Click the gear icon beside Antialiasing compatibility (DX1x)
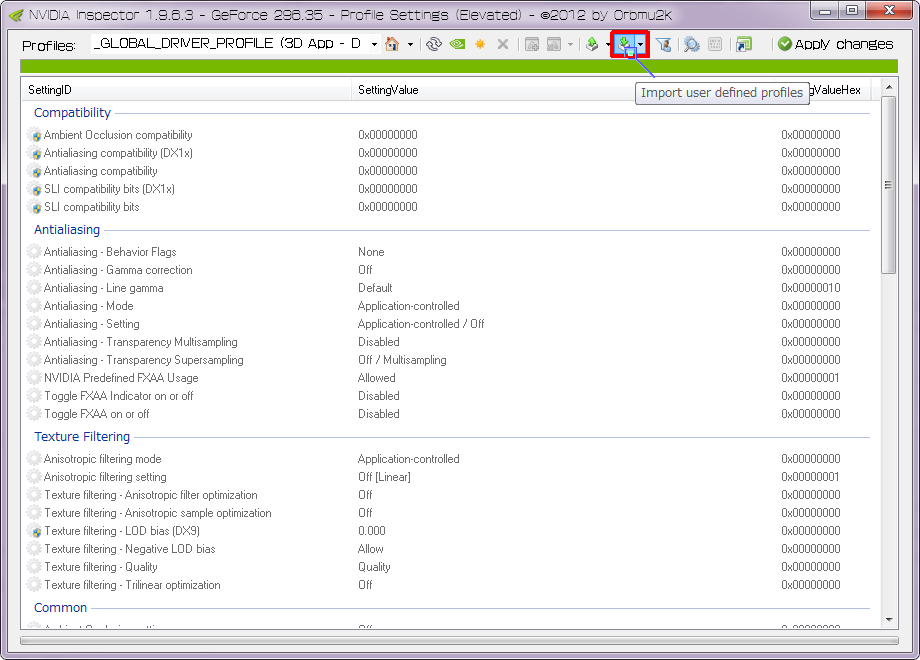This screenshot has height=660, width=920. 35,153
